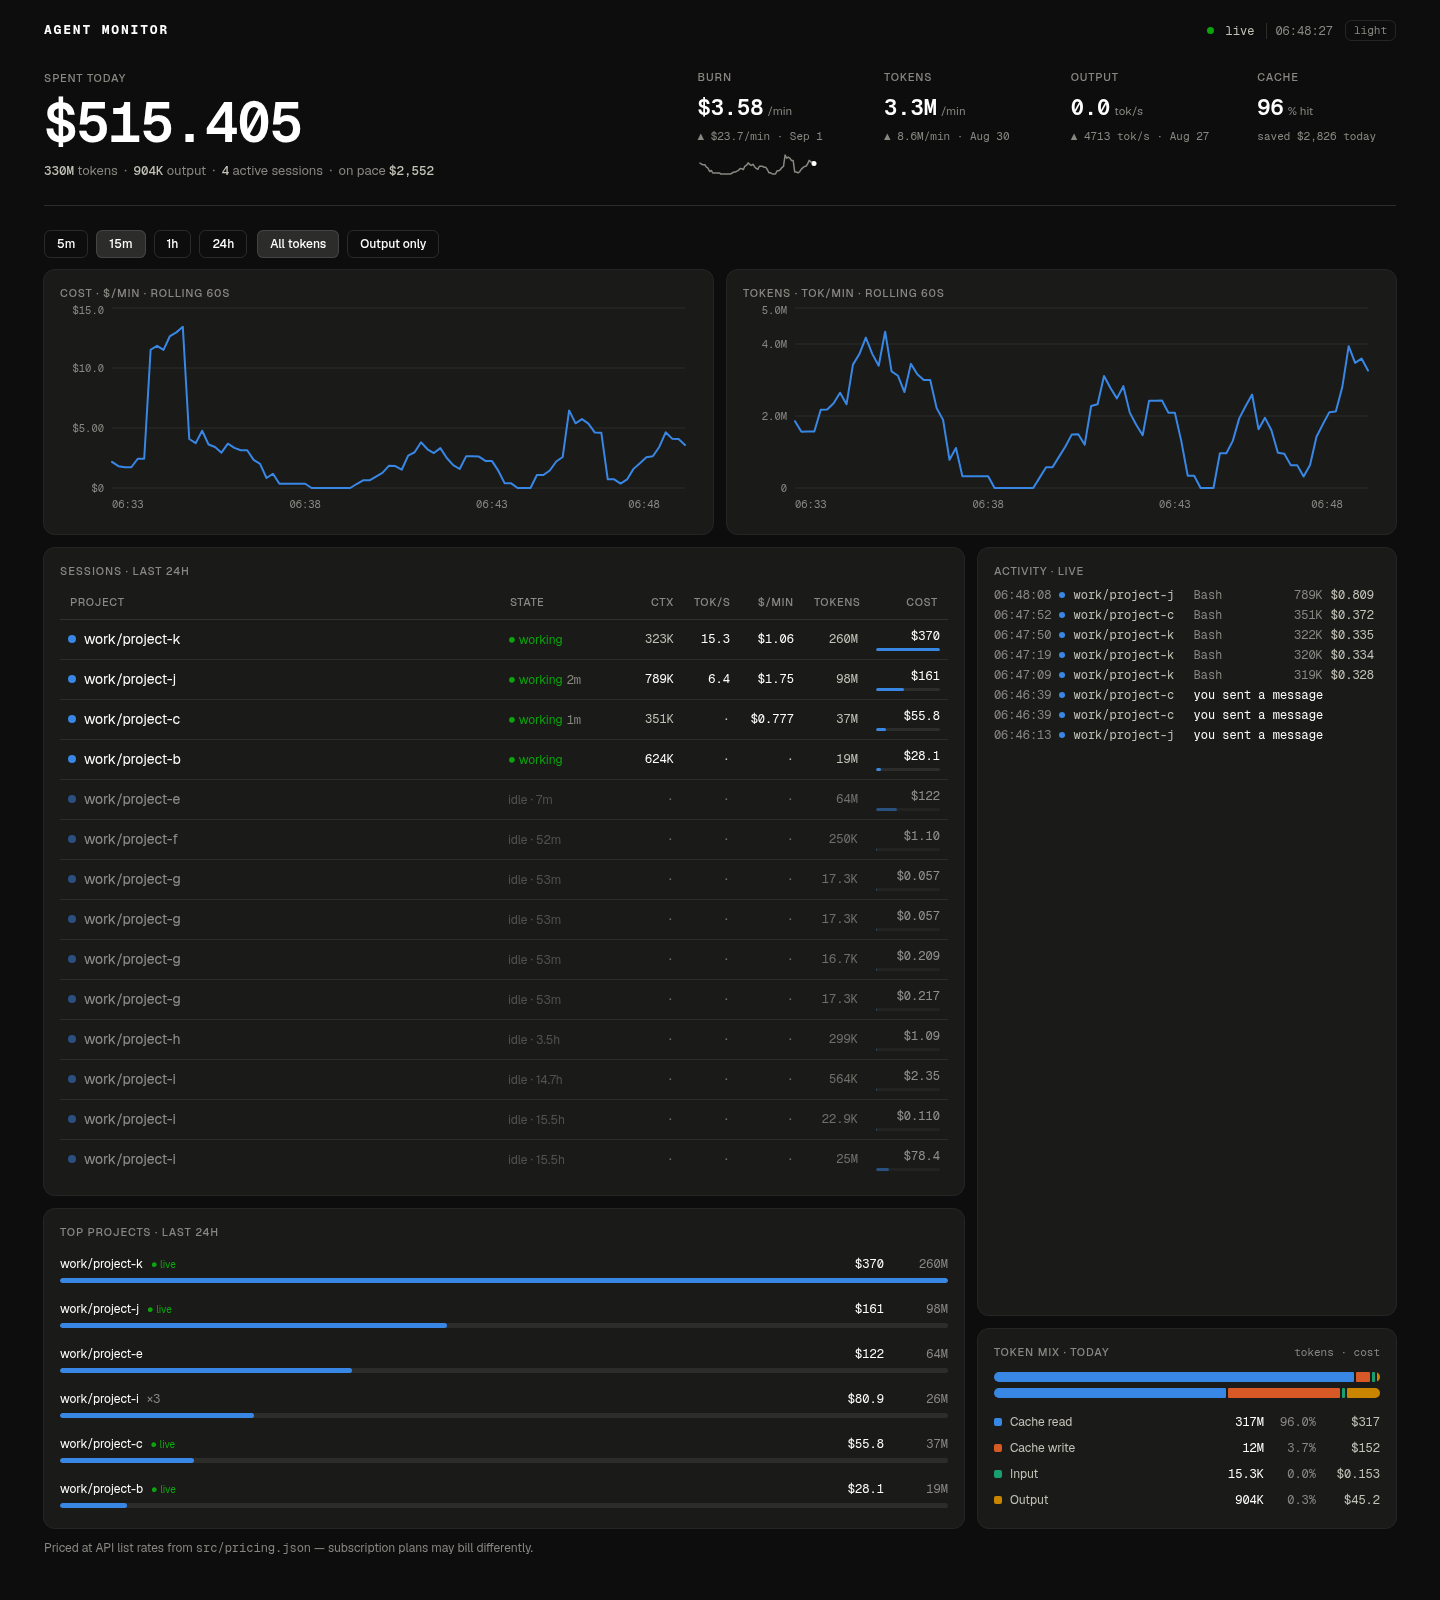Screen dimensions: 1440x1600
Task: Click live badge beside top project-b
Action: point(164,1490)
